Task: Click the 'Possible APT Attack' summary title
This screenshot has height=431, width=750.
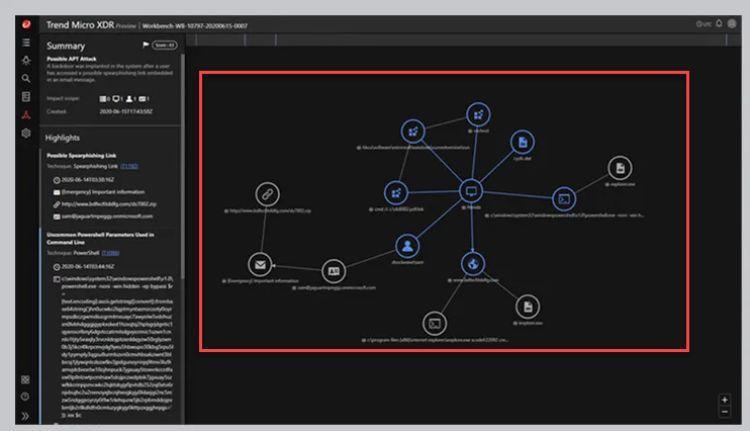Action: [x=71, y=59]
